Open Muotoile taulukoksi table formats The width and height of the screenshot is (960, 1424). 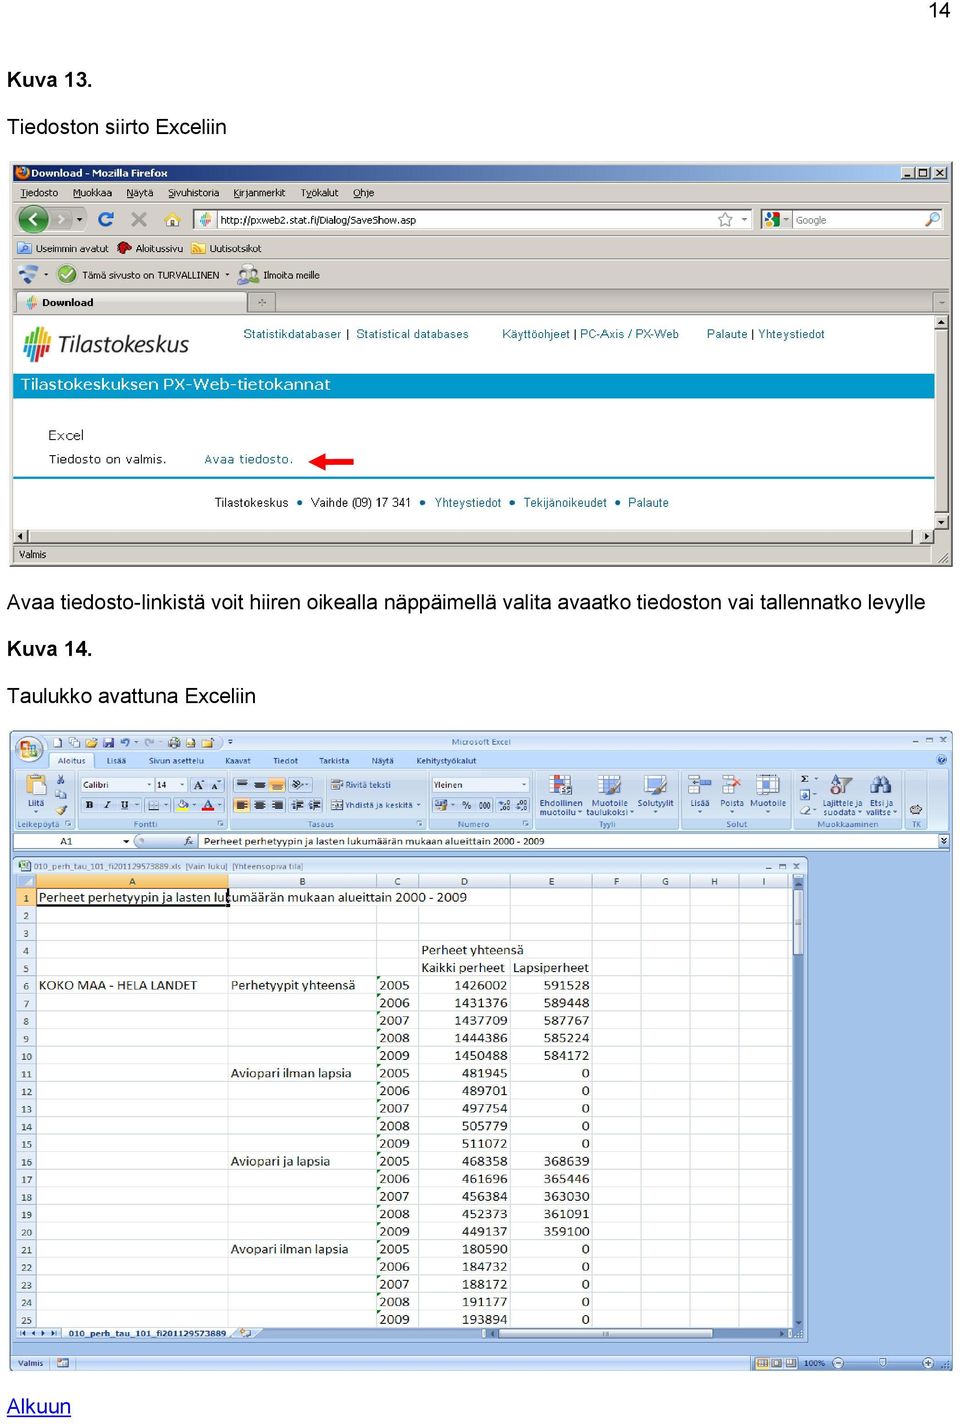(x=609, y=795)
